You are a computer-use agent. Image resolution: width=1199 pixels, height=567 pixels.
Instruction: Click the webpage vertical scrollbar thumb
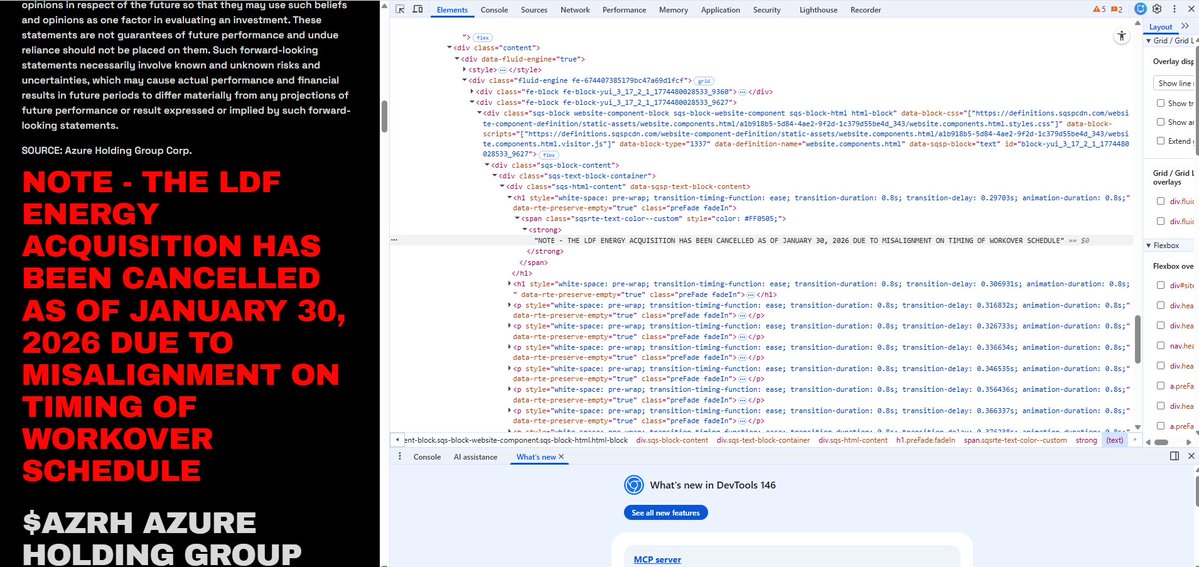[385, 117]
